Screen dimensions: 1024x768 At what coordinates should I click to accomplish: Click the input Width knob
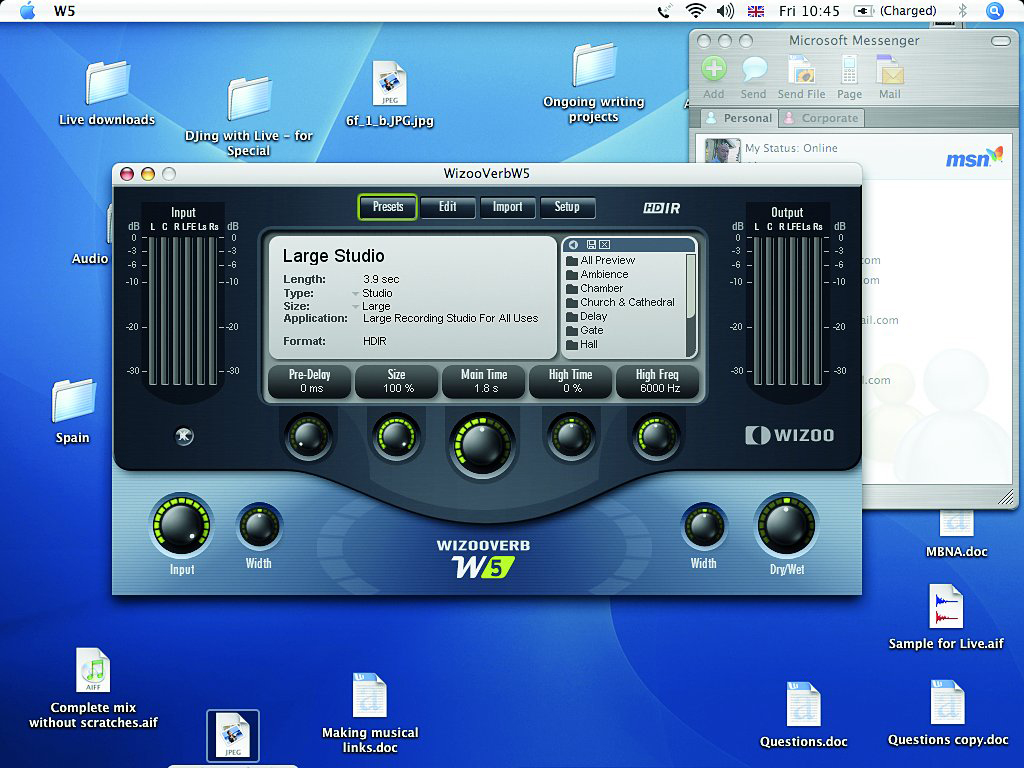pos(259,527)
